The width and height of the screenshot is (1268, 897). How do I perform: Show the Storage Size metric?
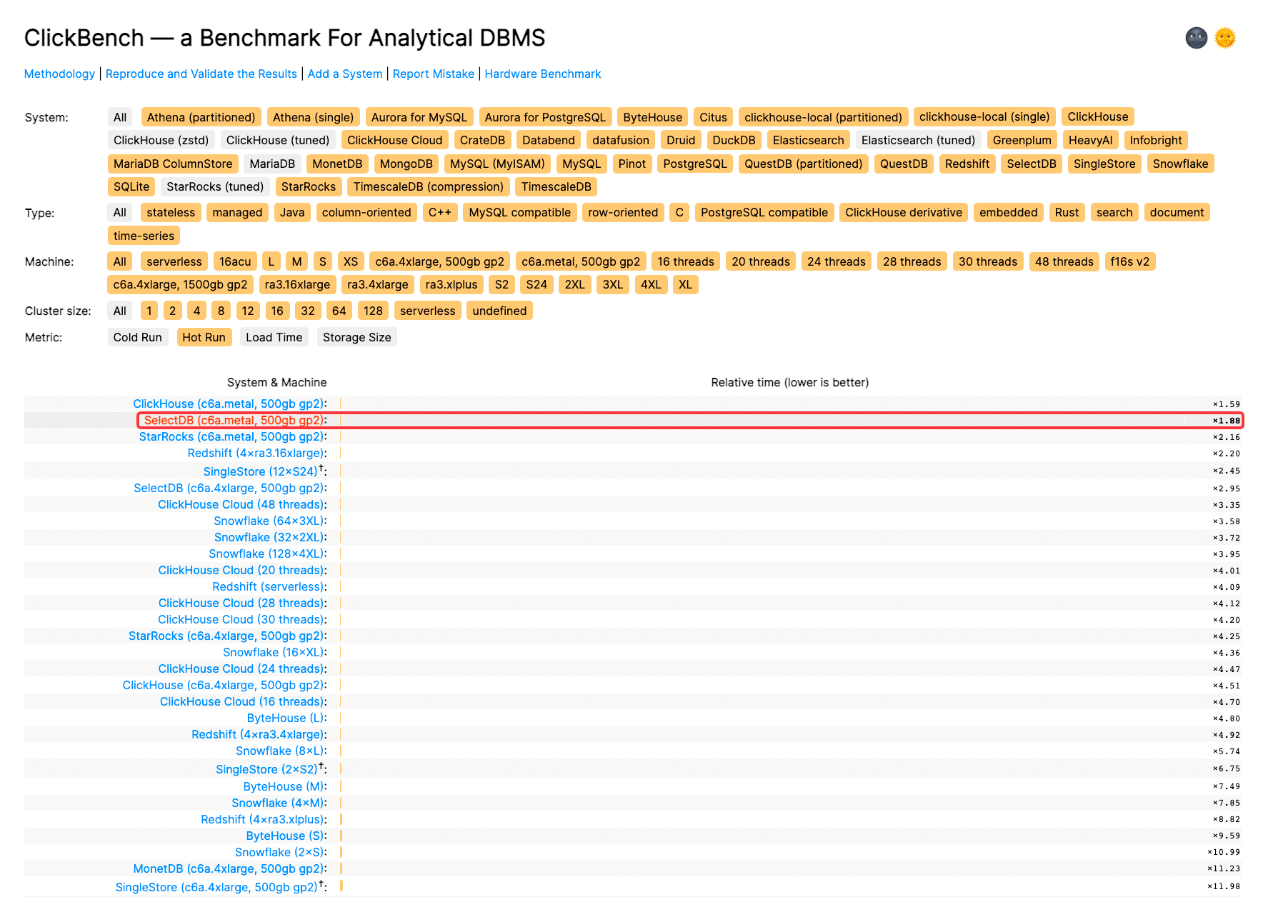coord(356,337)
